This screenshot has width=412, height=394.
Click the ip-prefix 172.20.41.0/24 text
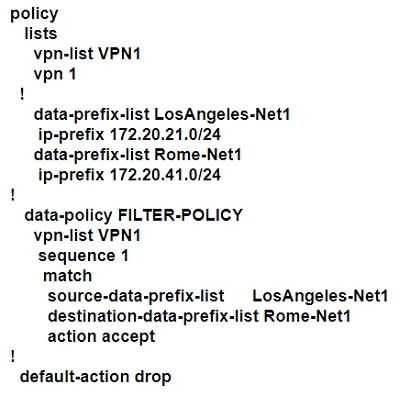pyautogui.click(x=129, y=175)
